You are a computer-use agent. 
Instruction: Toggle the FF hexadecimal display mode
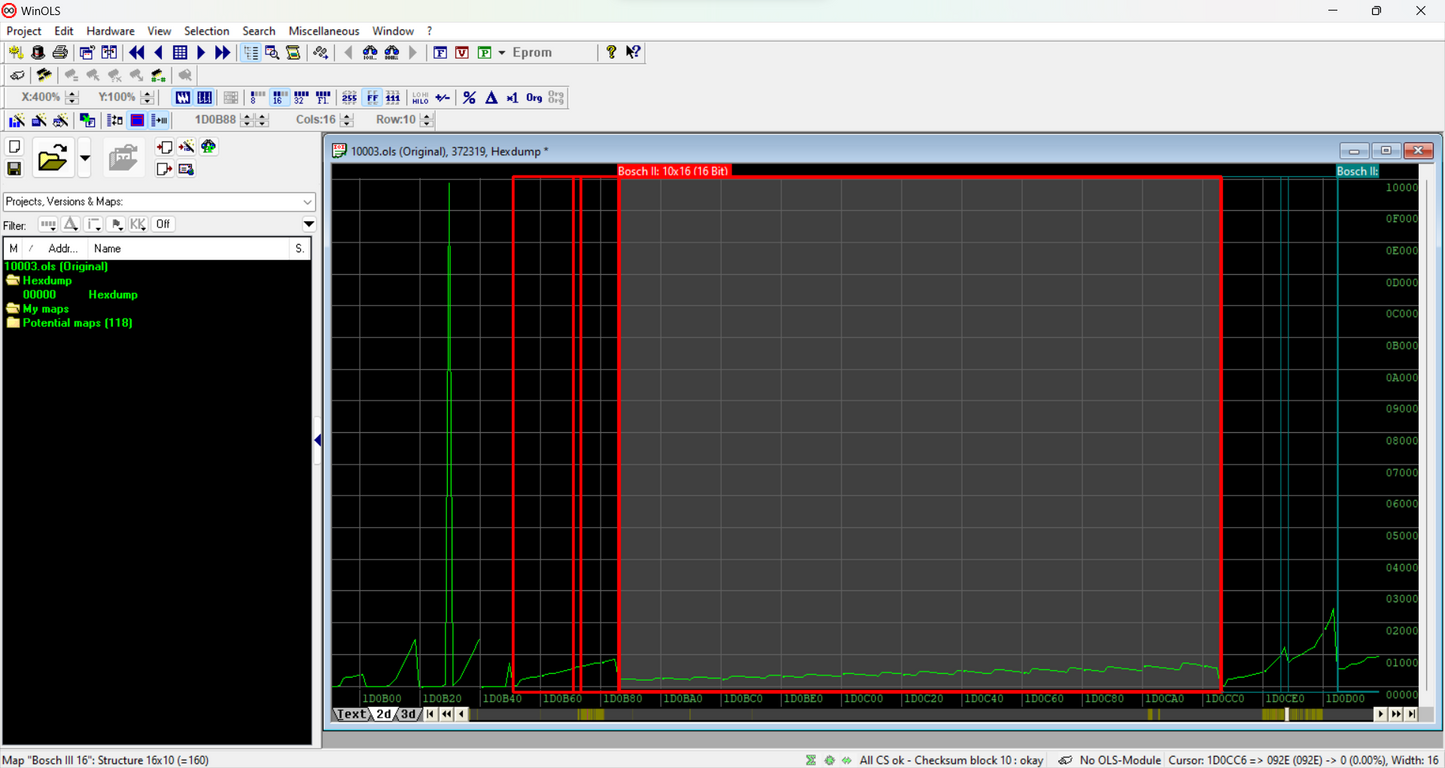coord(371,98)
